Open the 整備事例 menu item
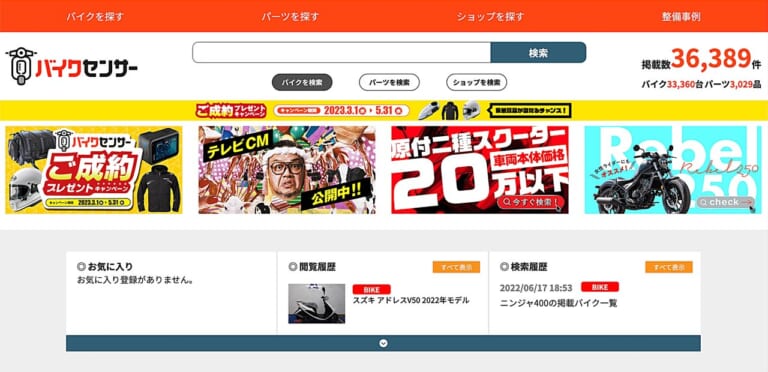Image resolution: width=768 pixels, height=372 pixels. tap(681, 17)
